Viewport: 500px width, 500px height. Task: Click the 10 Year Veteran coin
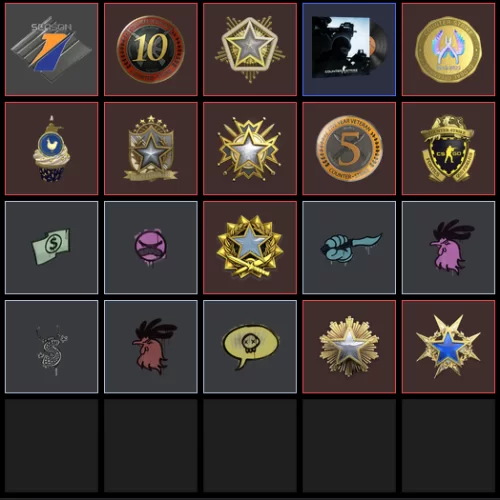[151, 49]
